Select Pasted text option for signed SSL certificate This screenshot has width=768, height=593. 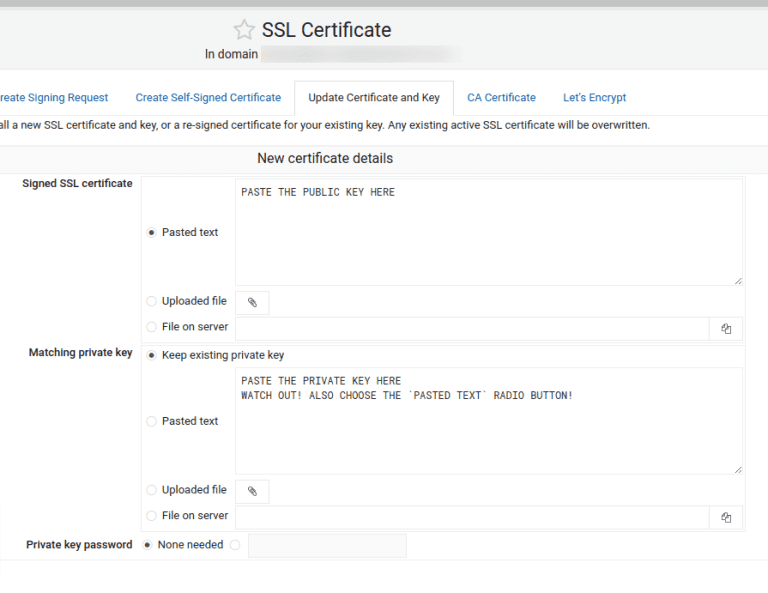point(152,232)
